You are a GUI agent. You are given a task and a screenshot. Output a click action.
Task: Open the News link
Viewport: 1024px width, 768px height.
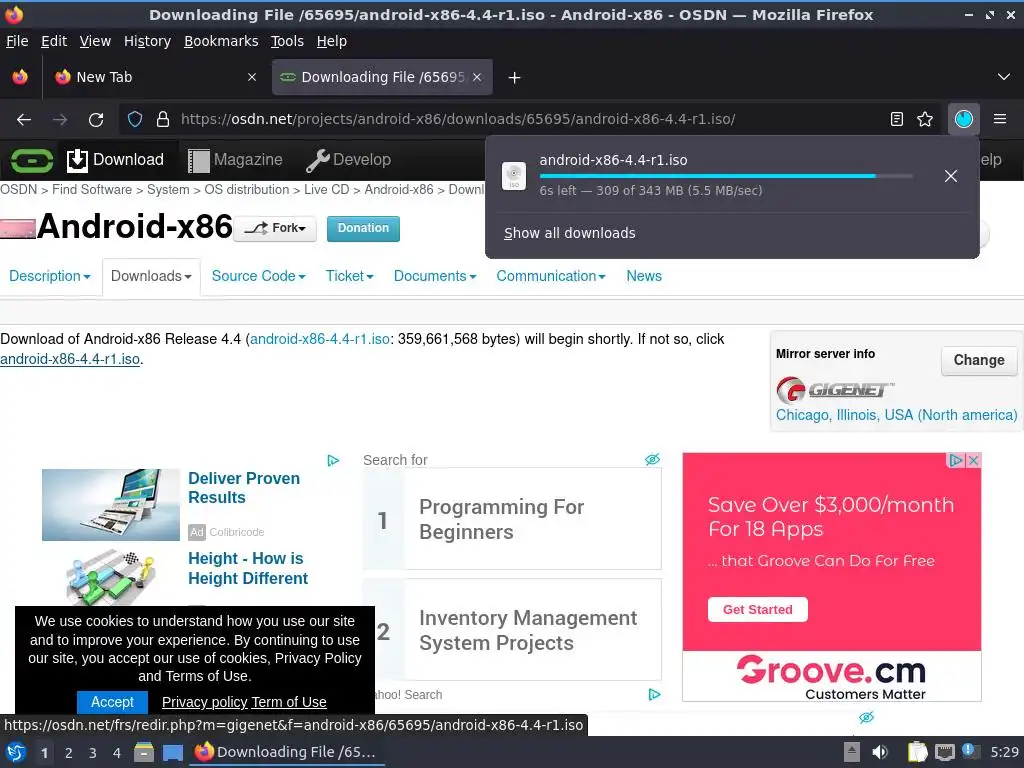(x=644, y=276)
